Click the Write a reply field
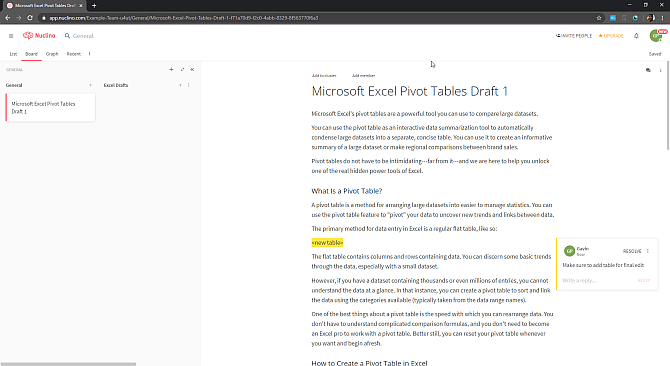This screenshot has height=366, width=670. tap(597, 281)
